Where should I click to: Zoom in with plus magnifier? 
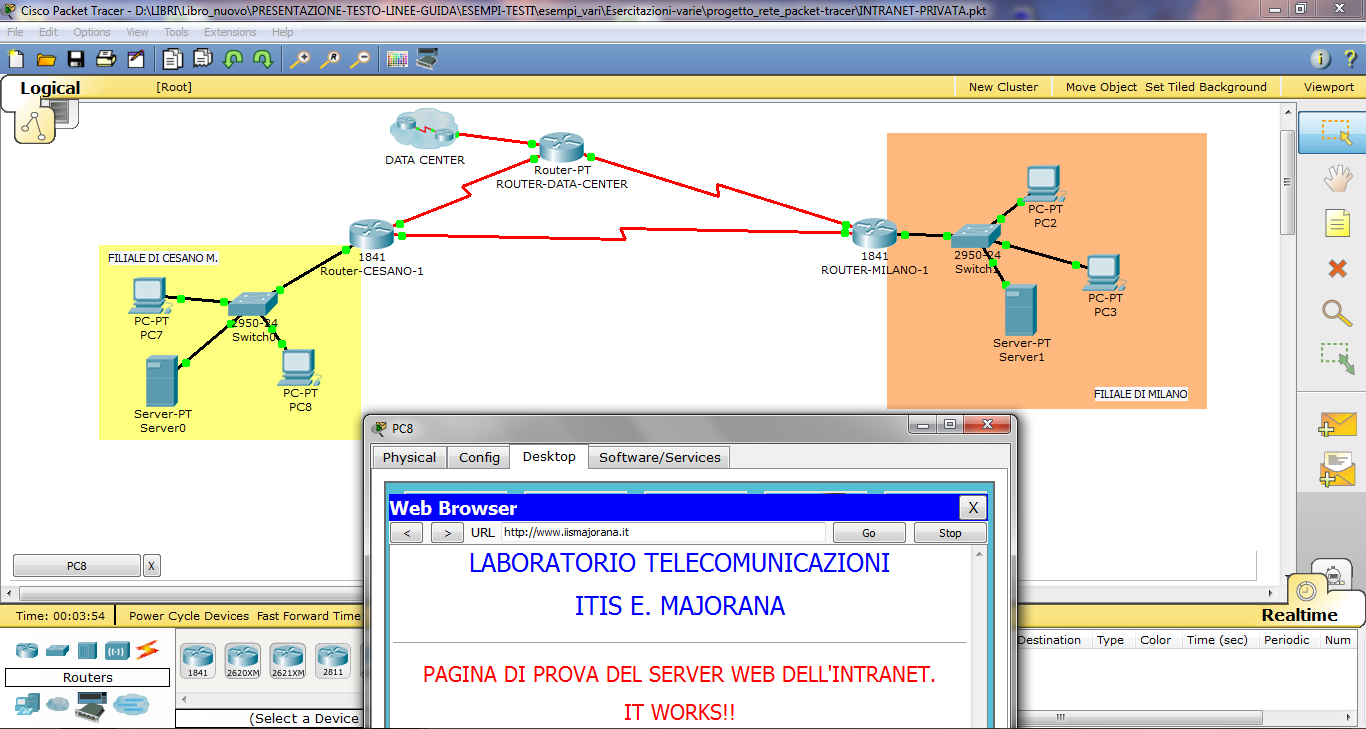(x=299, y=59)
